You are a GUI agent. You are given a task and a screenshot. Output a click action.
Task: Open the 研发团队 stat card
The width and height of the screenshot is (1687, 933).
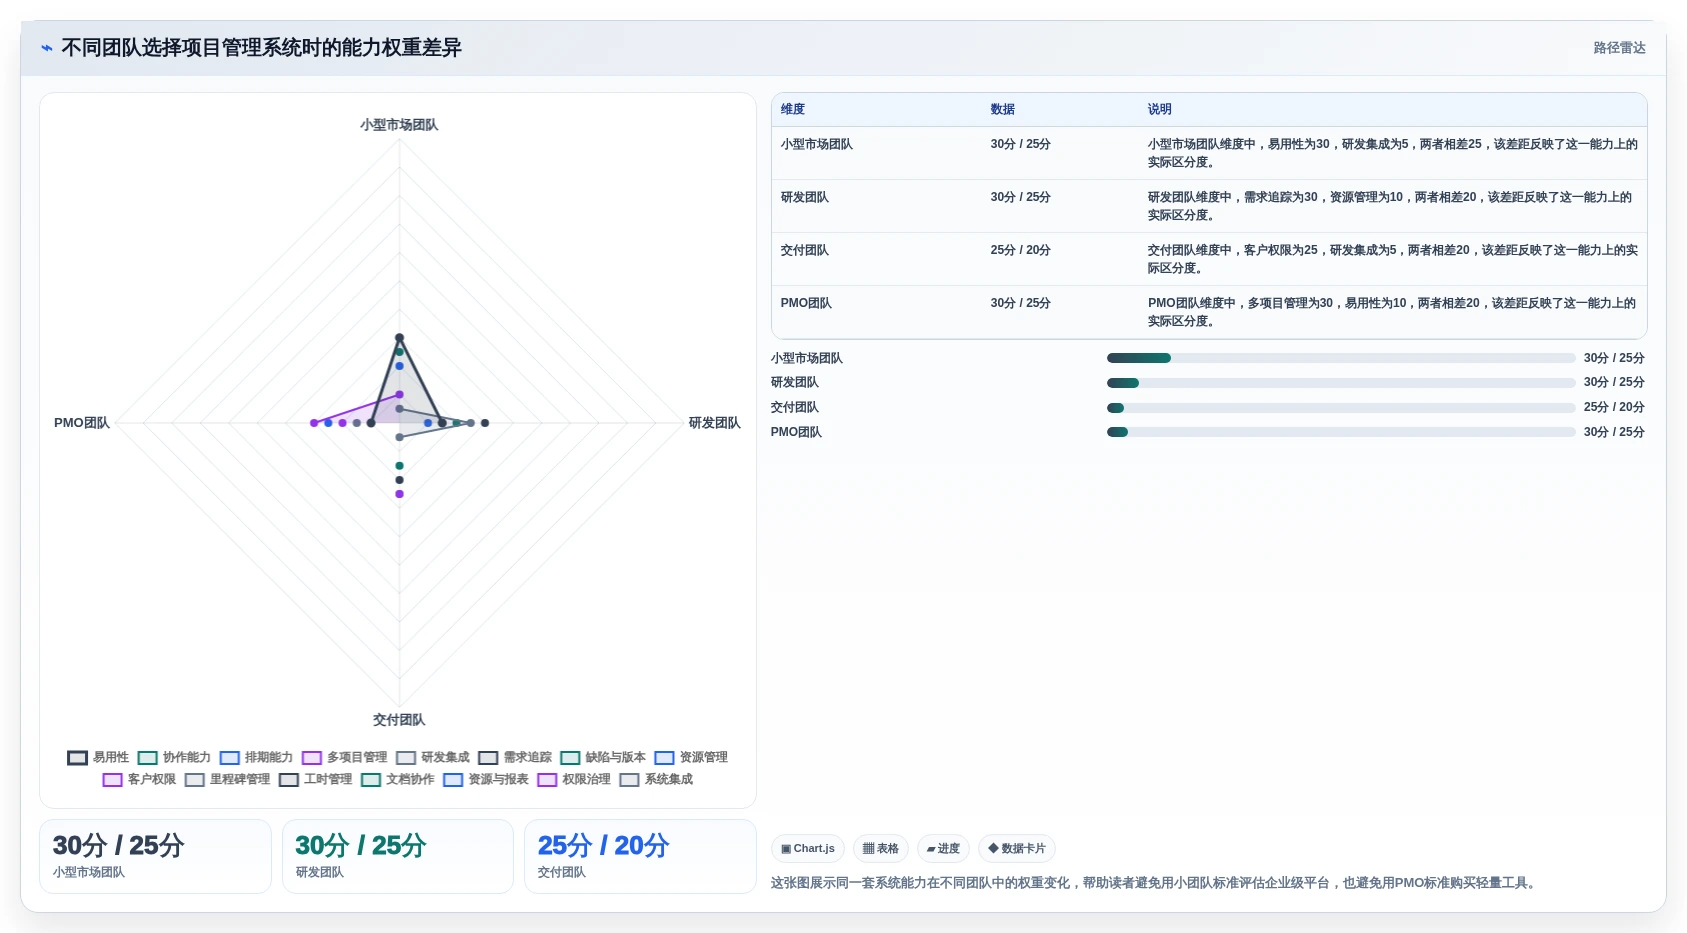pos(398,856)
